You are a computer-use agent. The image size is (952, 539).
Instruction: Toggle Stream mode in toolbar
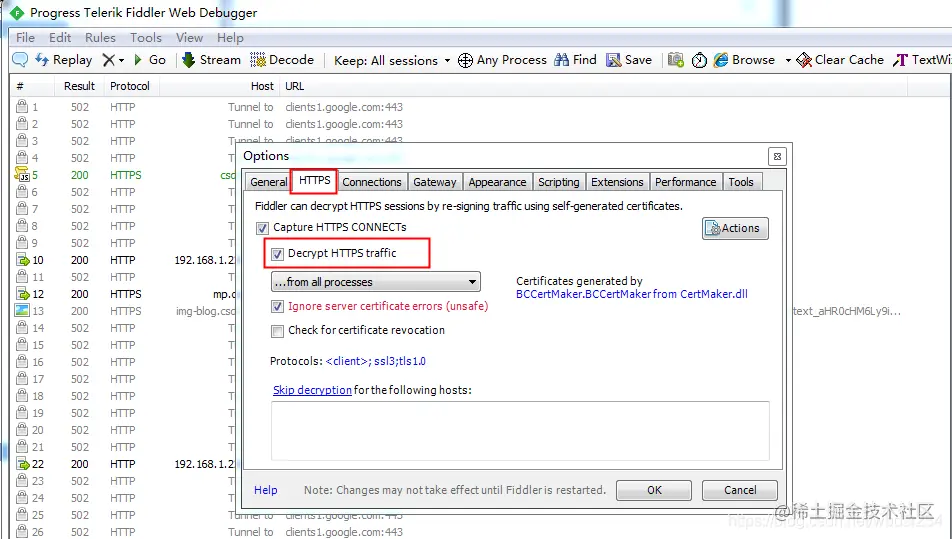[x=211, y=59]
